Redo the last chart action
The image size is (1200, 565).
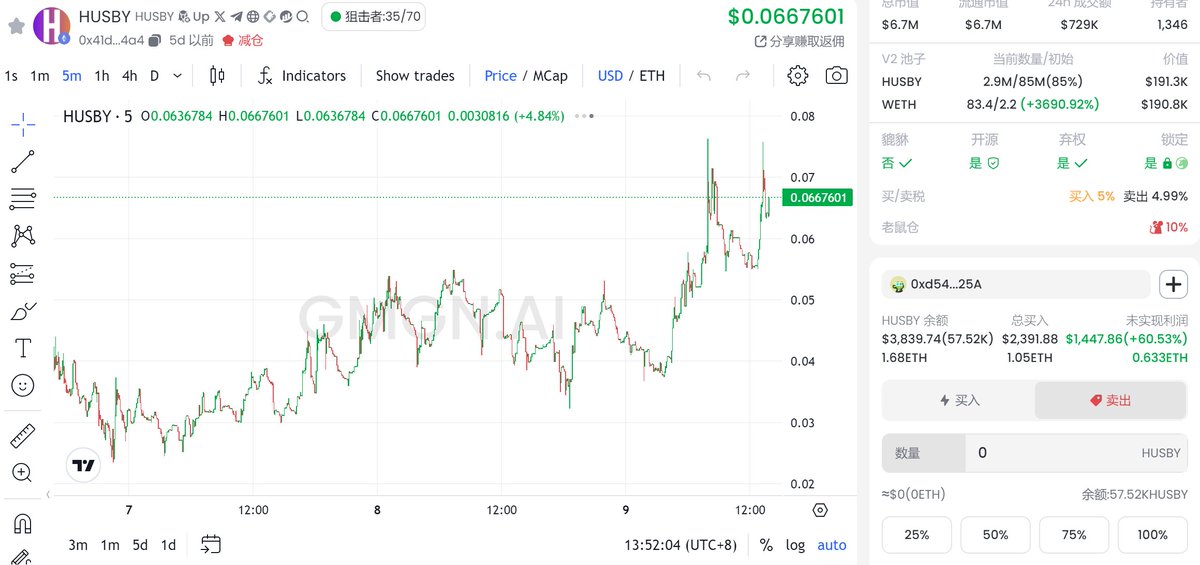coord(743,75)
